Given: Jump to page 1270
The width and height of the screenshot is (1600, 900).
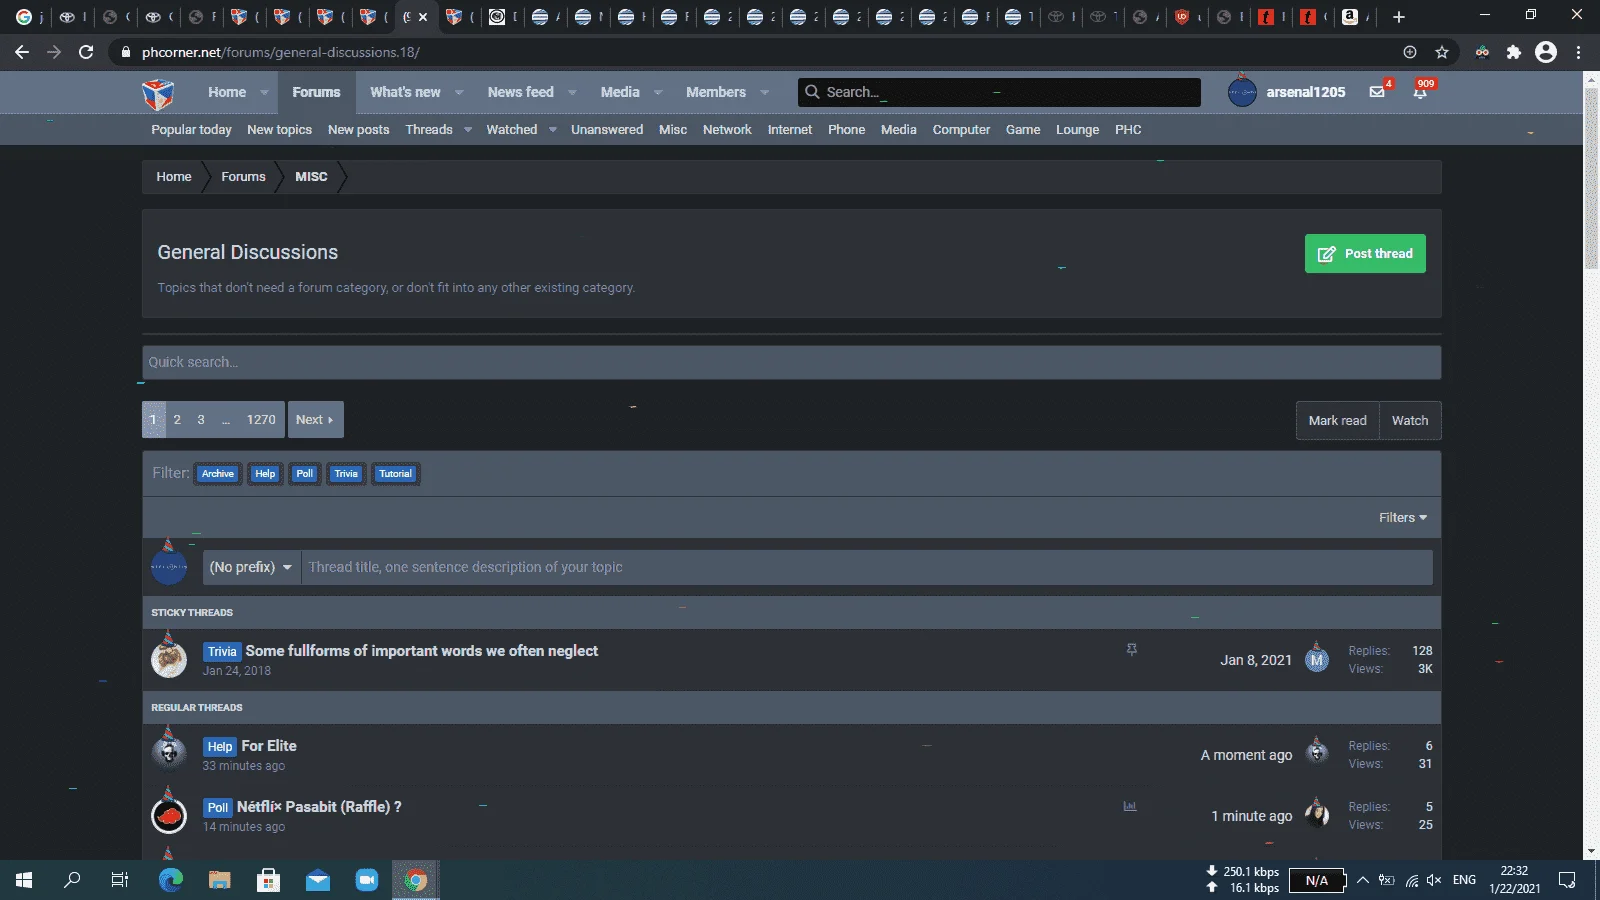Looking at the screenshot, I should click(261, 420).
